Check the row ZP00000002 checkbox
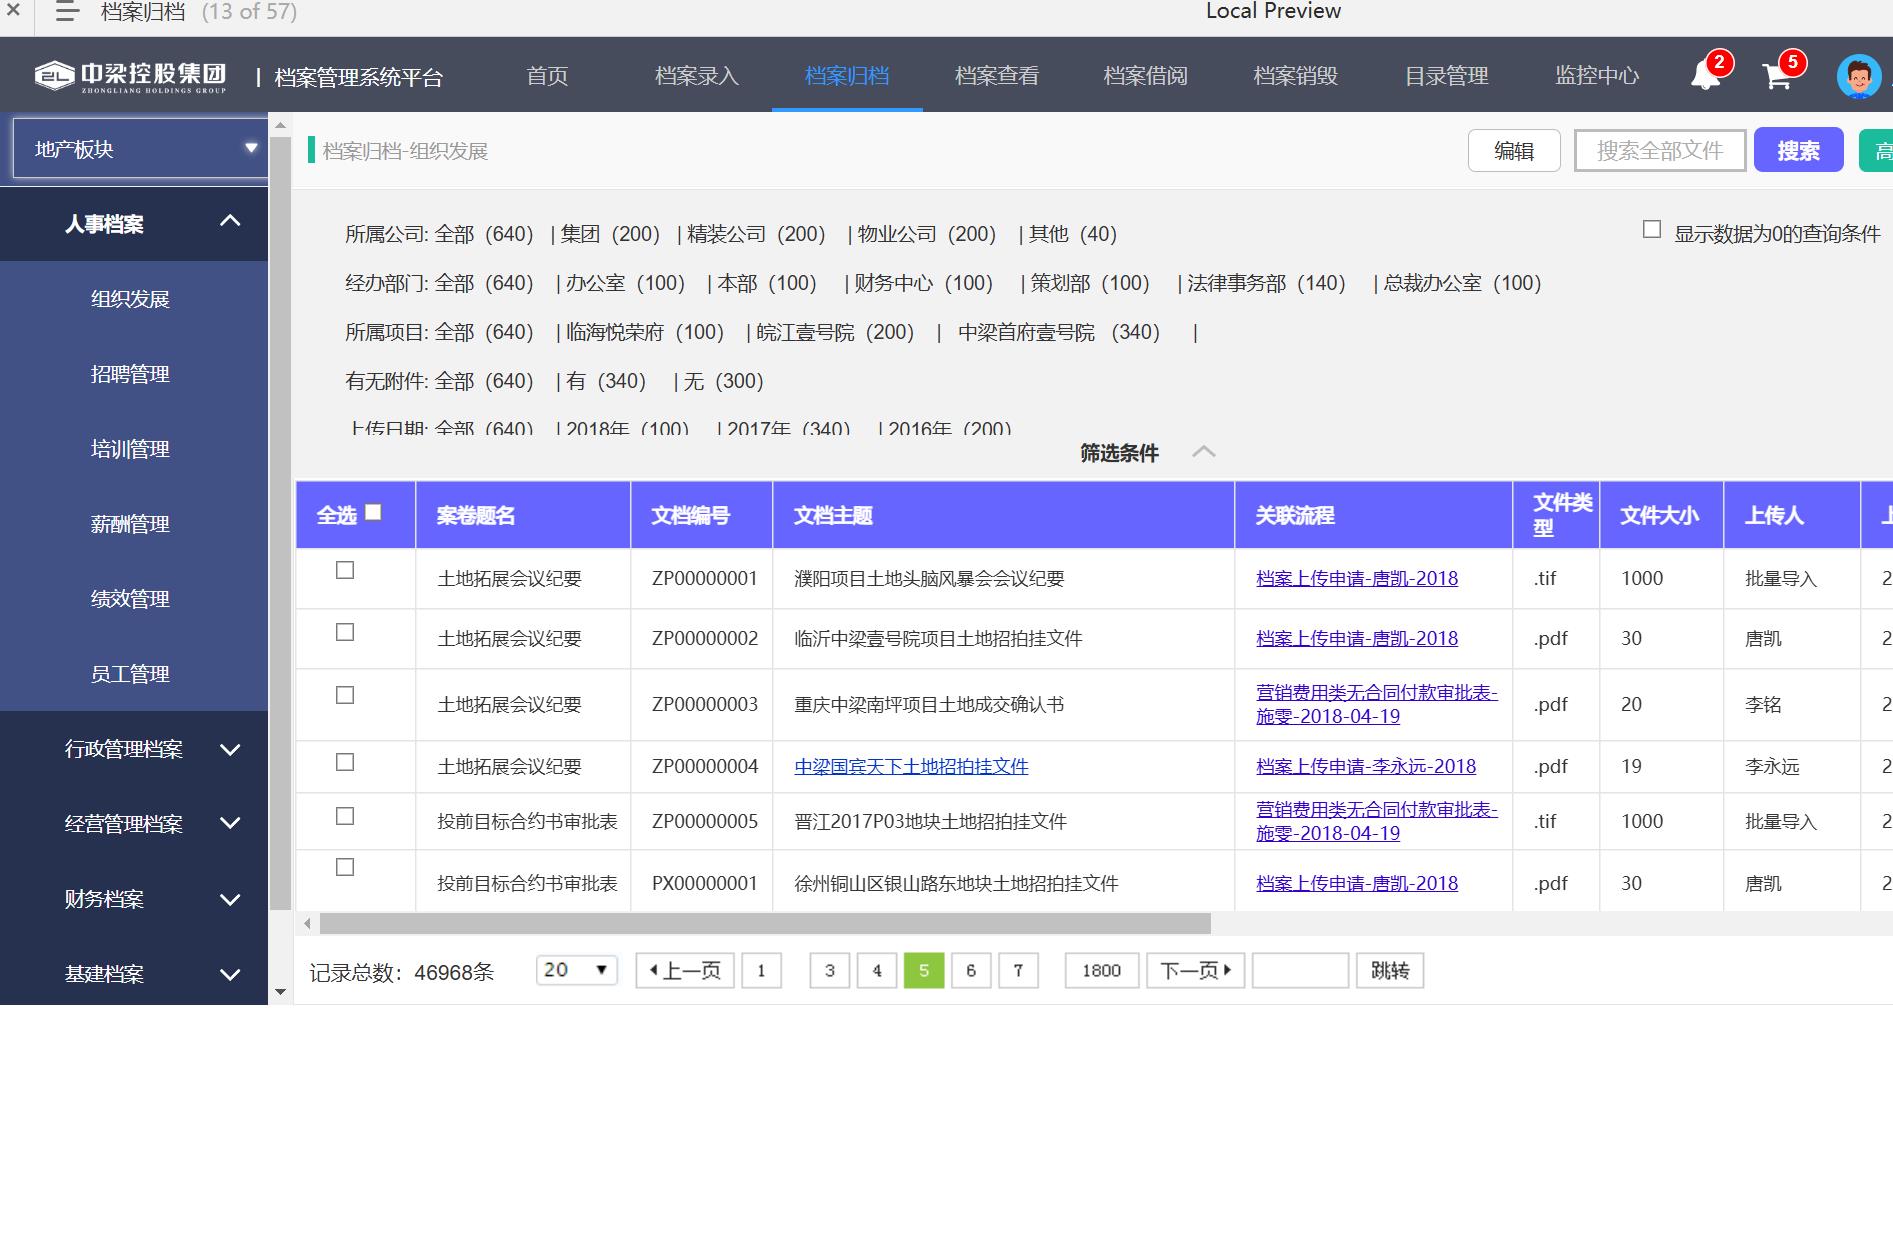This screenshot has height=1245, width=1893. (x=345, y=632)
